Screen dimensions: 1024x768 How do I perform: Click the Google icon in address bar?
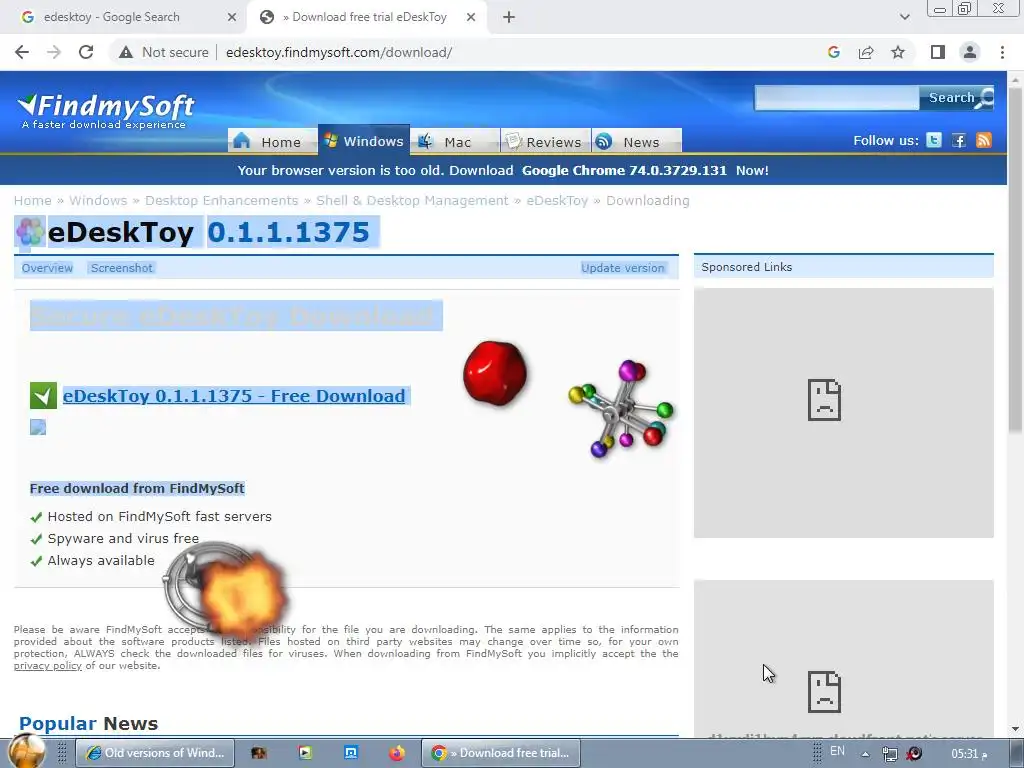[833, 52]
